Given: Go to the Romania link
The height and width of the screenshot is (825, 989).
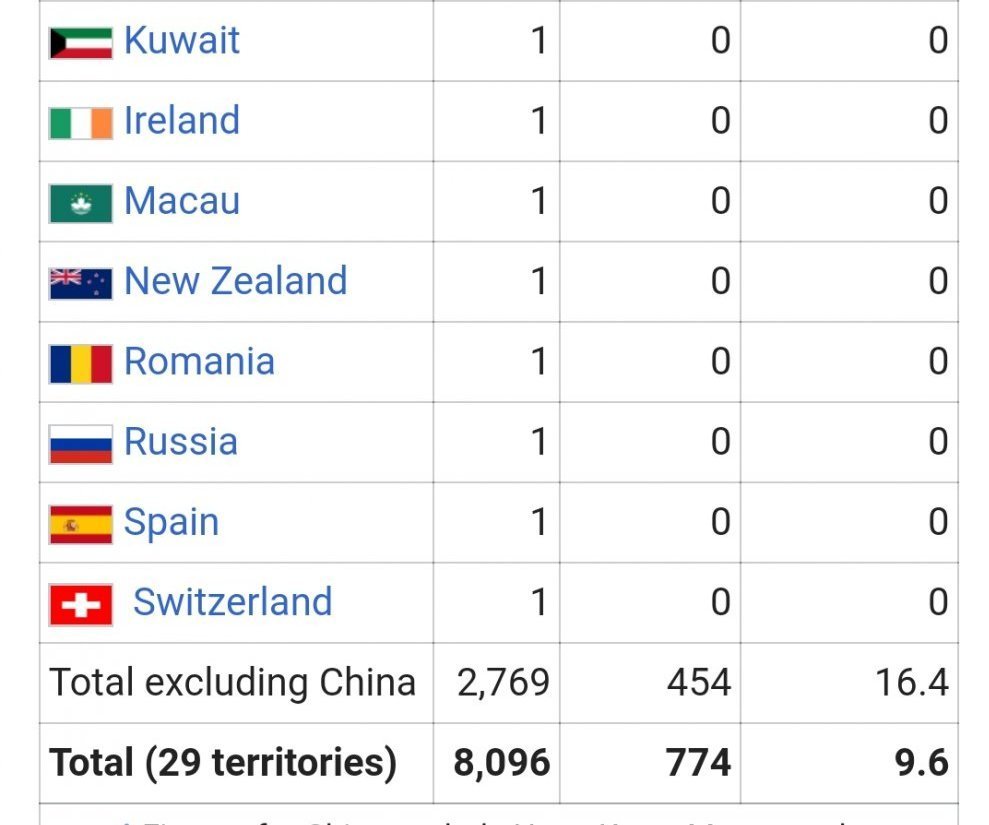Looking at the screenshot, I should 199,361.
